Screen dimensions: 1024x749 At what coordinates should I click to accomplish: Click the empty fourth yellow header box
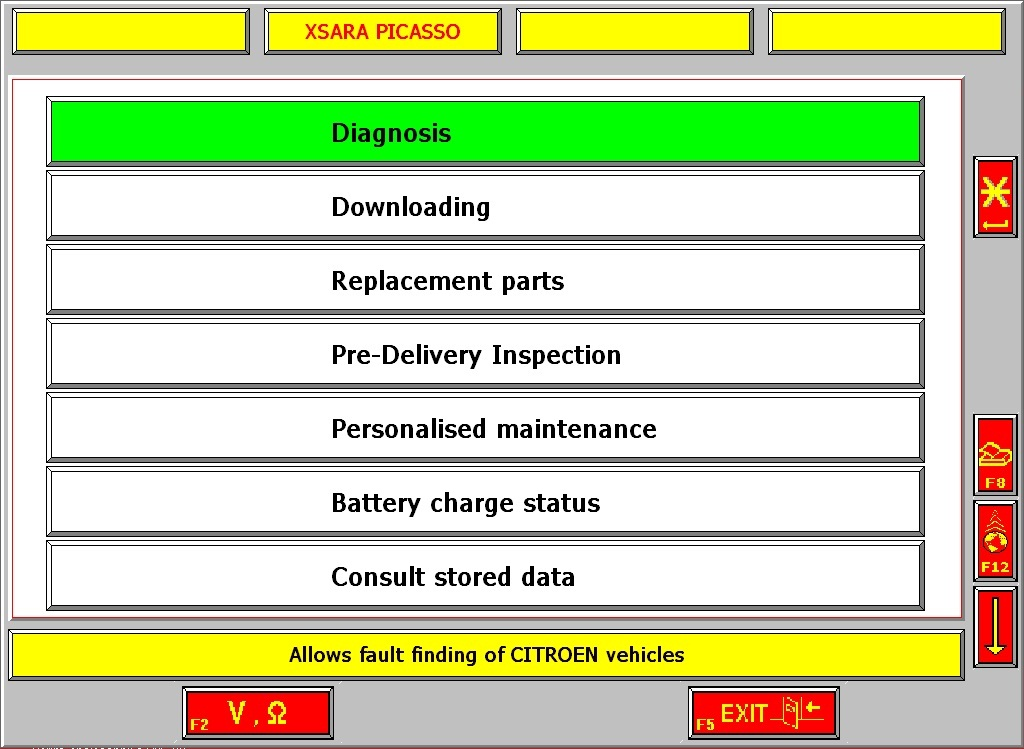pos(886,32)
